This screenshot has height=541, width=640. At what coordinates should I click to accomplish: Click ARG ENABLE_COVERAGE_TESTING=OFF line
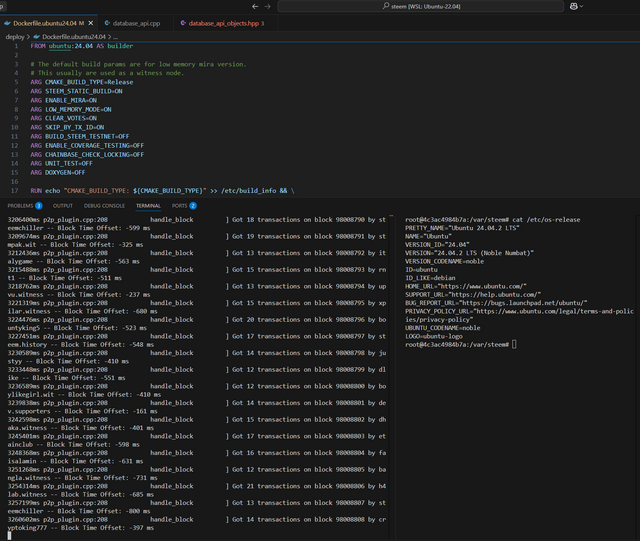coord(87,145)
